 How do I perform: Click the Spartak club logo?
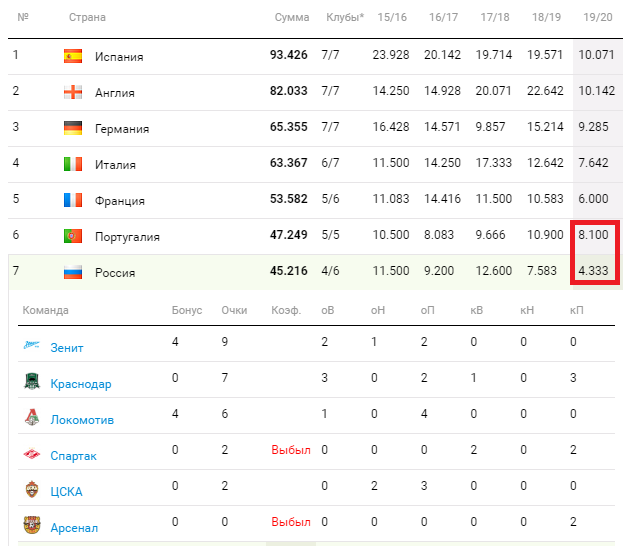click(32, 453)
